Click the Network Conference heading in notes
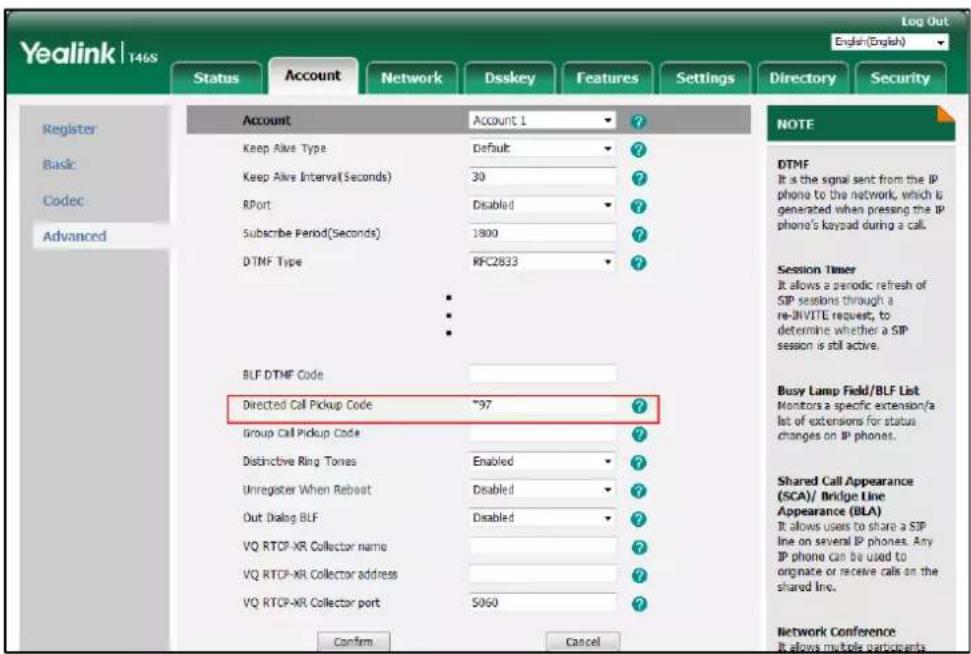This screenshot has width=971, height=654. point(837,632)
